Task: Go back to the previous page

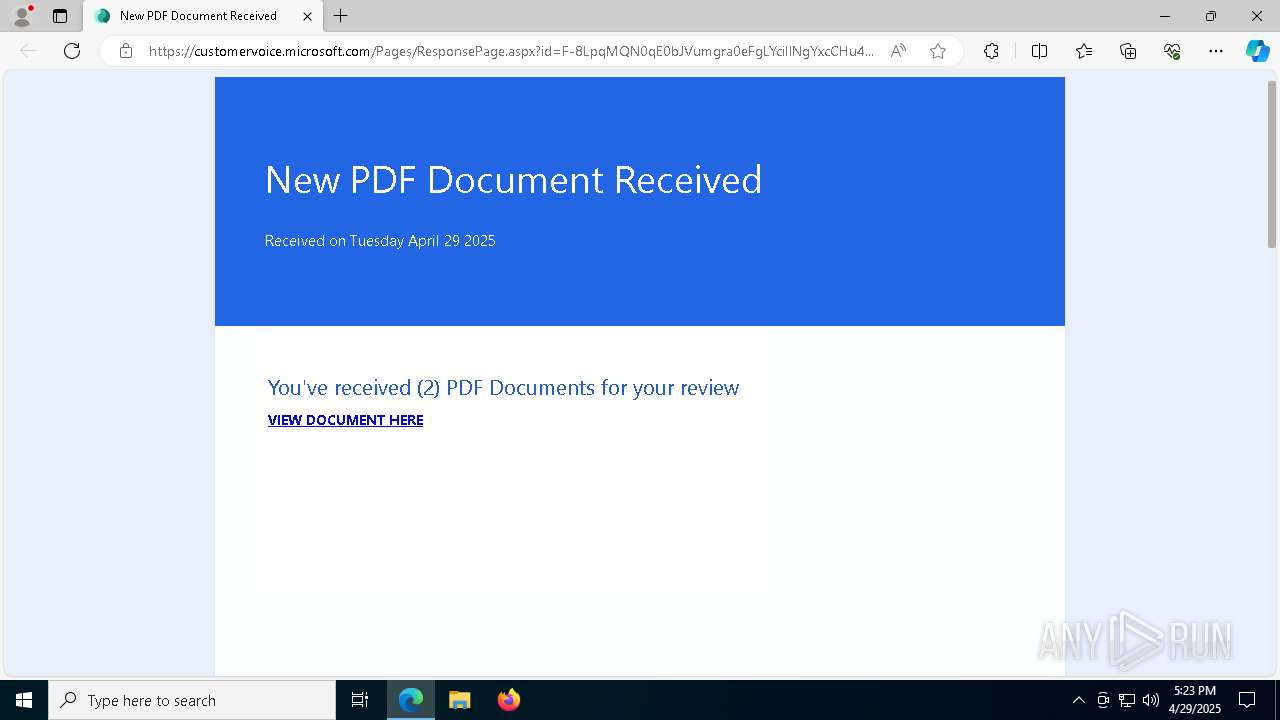Action: [28, 51]
